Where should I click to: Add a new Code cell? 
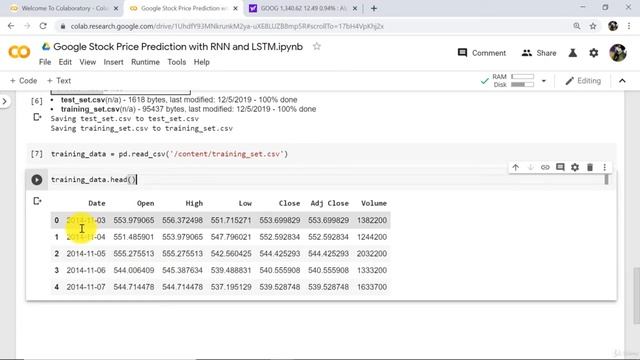[23, 81]
